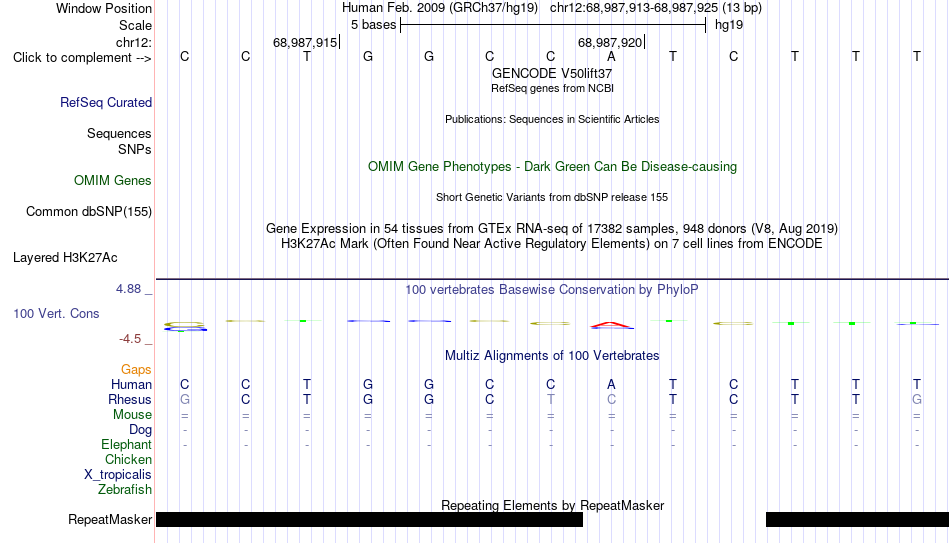This screenshot has width=950, height=543.
Task: Open the OMIM Genes track label
Action: pyautogui.click(x=113, y=181)
